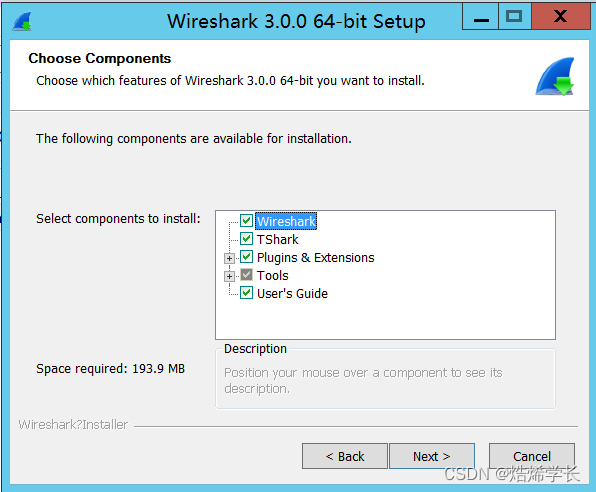Uncheck the Wireshark component checkbox
Screen dimensions: 596x492
coord(246,221)
